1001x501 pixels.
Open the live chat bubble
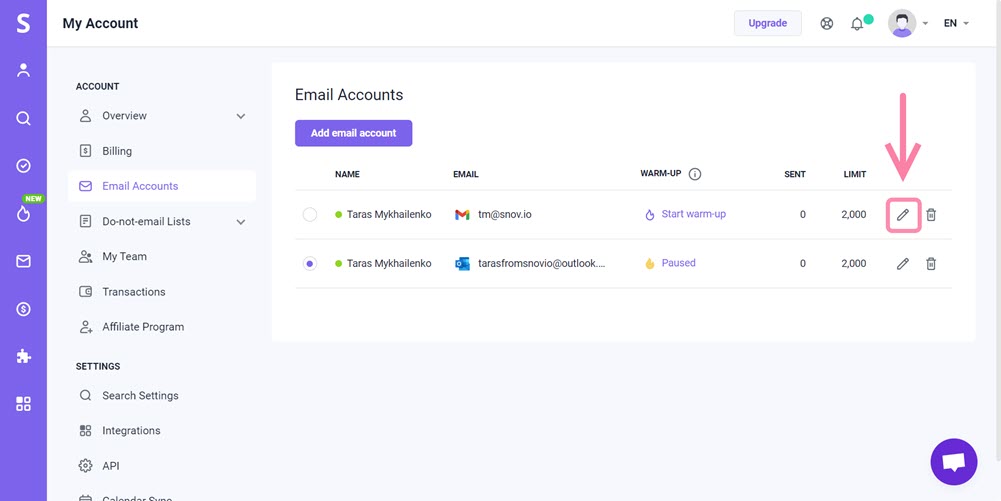point(954,462)
